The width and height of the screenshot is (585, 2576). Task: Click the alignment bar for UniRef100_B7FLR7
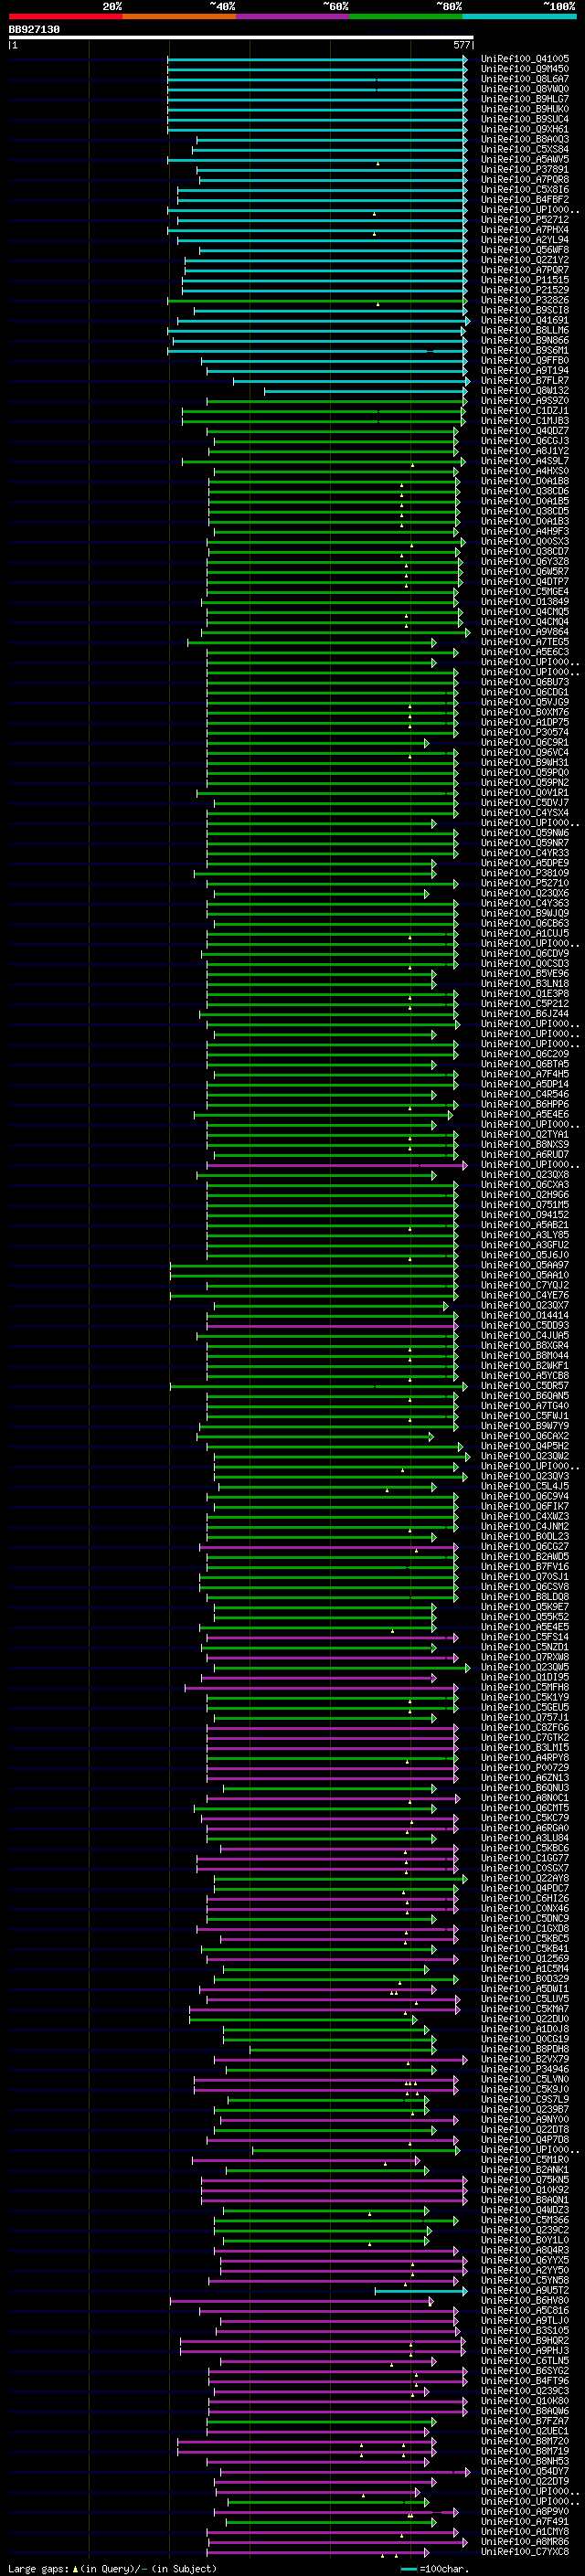click(351, 381)
